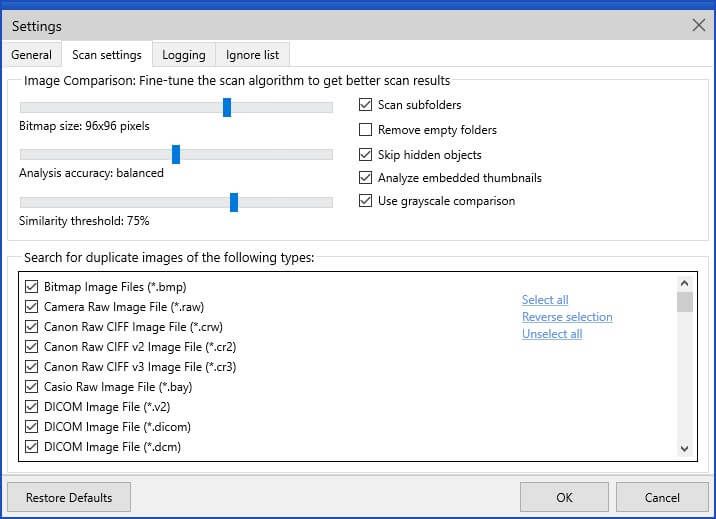The height and width of the screenshot is (519, 716).
Task: Click the Analysis accuracy slider handle
Action: [x=176, y=154]
